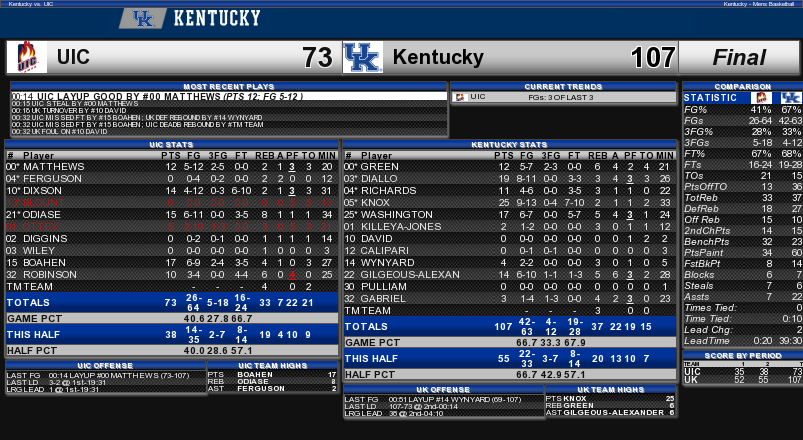The height and width of the screenshot is (440, 803).
Task: Click the red BLOUNT fouled-out row
Action: click(x=172, y=202)
